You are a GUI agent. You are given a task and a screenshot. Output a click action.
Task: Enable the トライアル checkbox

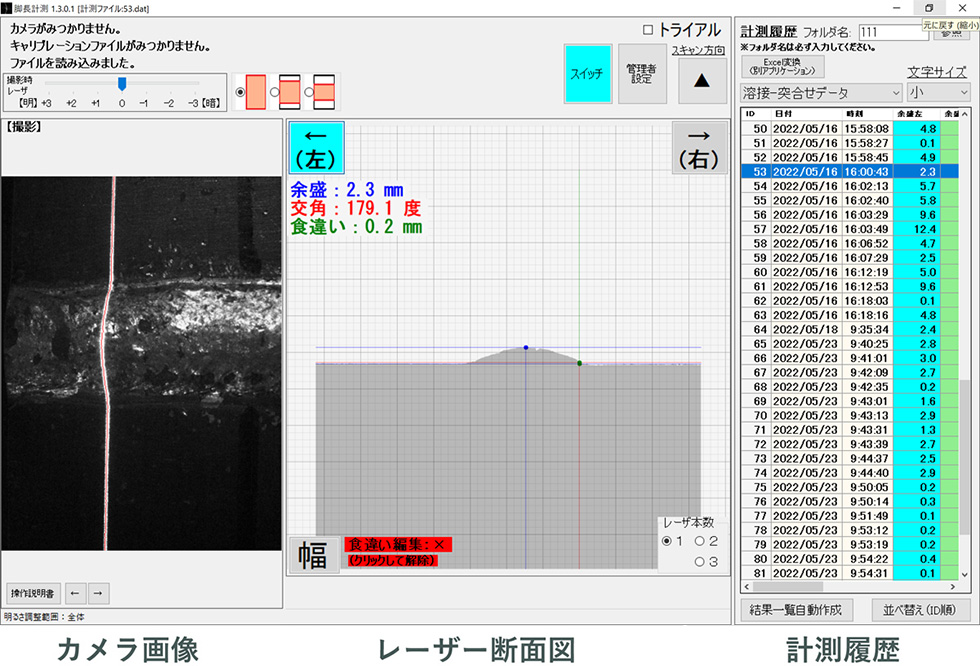(x=648, y=30)
